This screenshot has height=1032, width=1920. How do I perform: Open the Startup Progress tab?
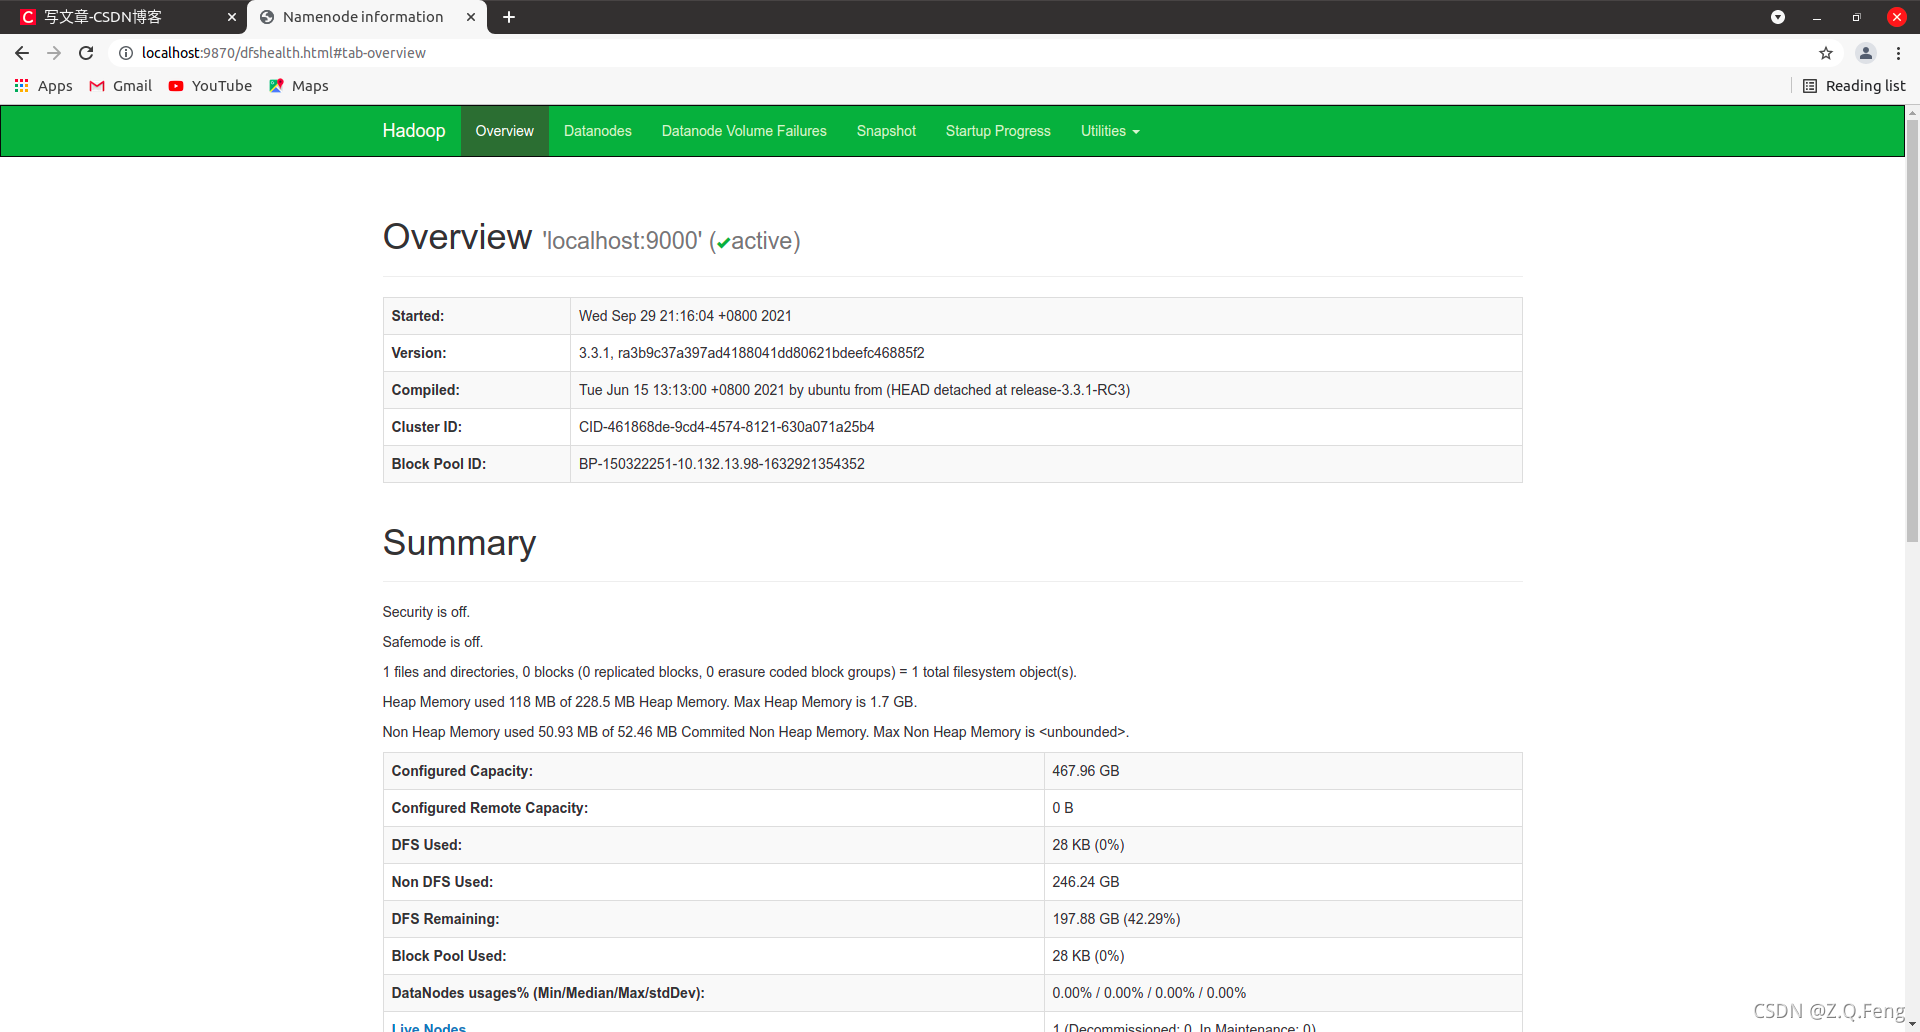pos(998,131)
